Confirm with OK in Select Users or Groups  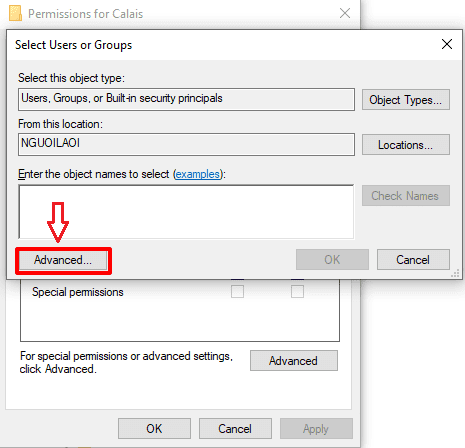(332, 260)
